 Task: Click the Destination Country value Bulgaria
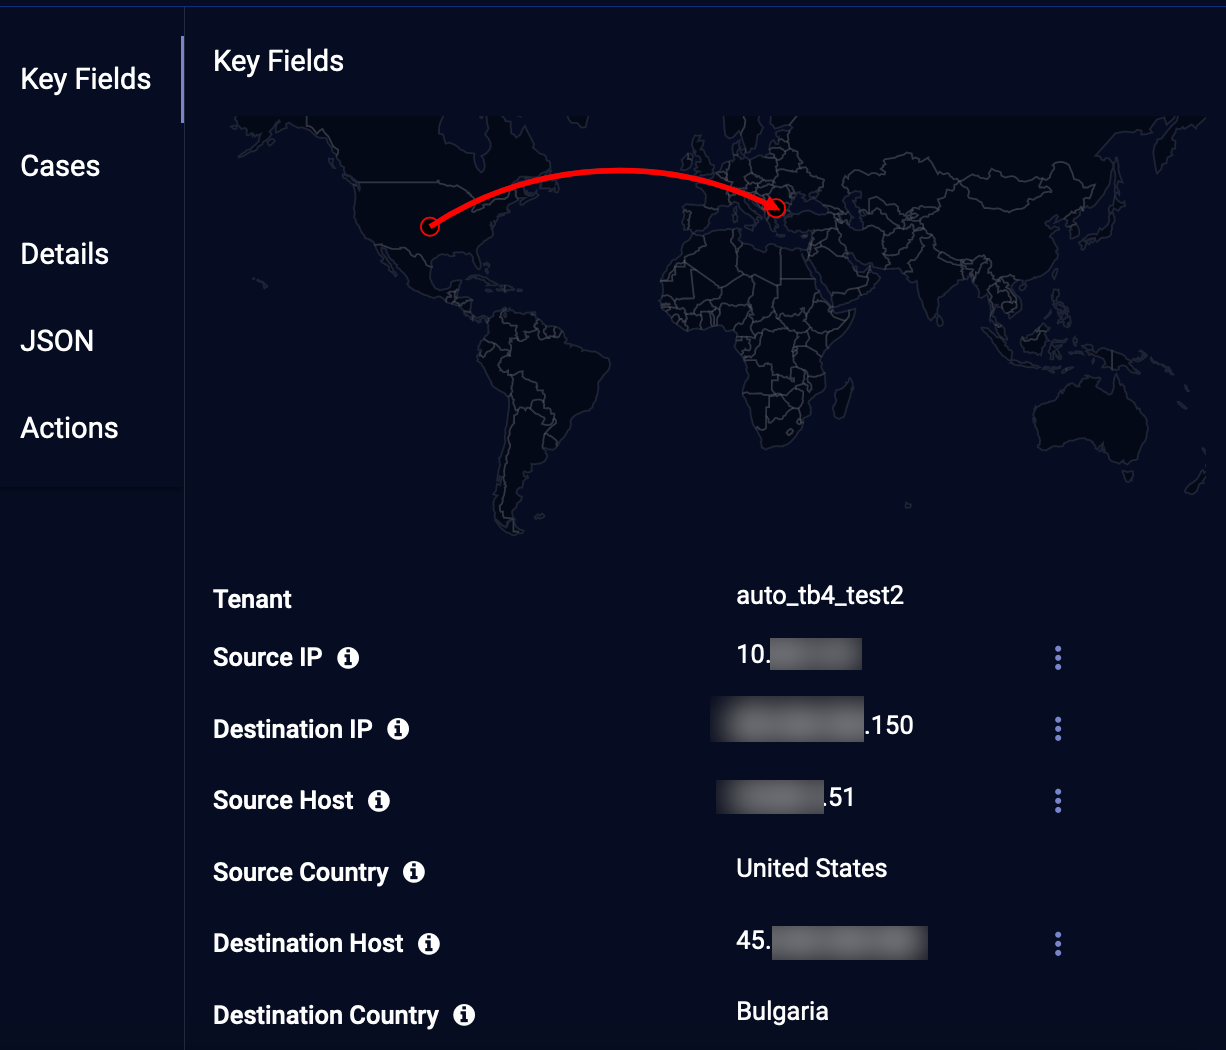(782, 1011)
